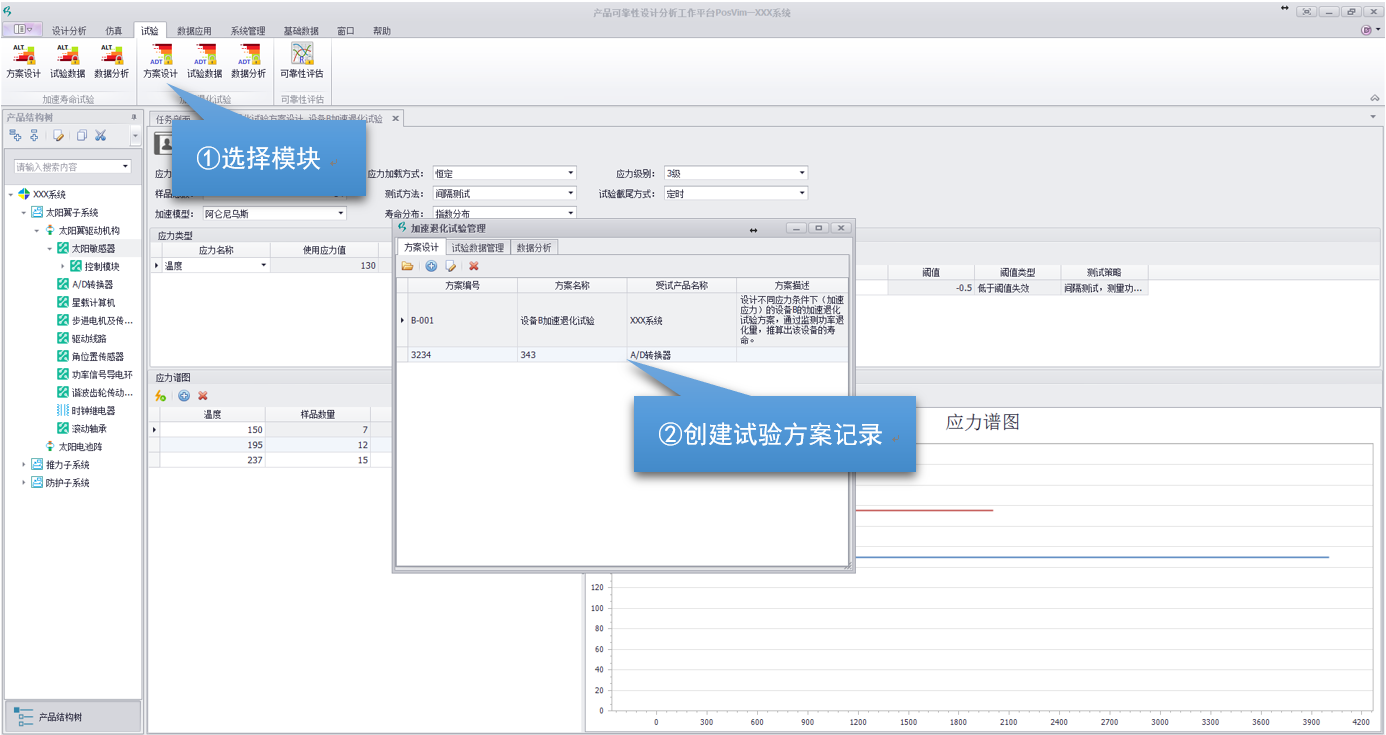The width and height of the screenshot is (1386, 735).
Task: Switch to 试验数据管理 tab in dialog
Action: [x=478, y=247]
